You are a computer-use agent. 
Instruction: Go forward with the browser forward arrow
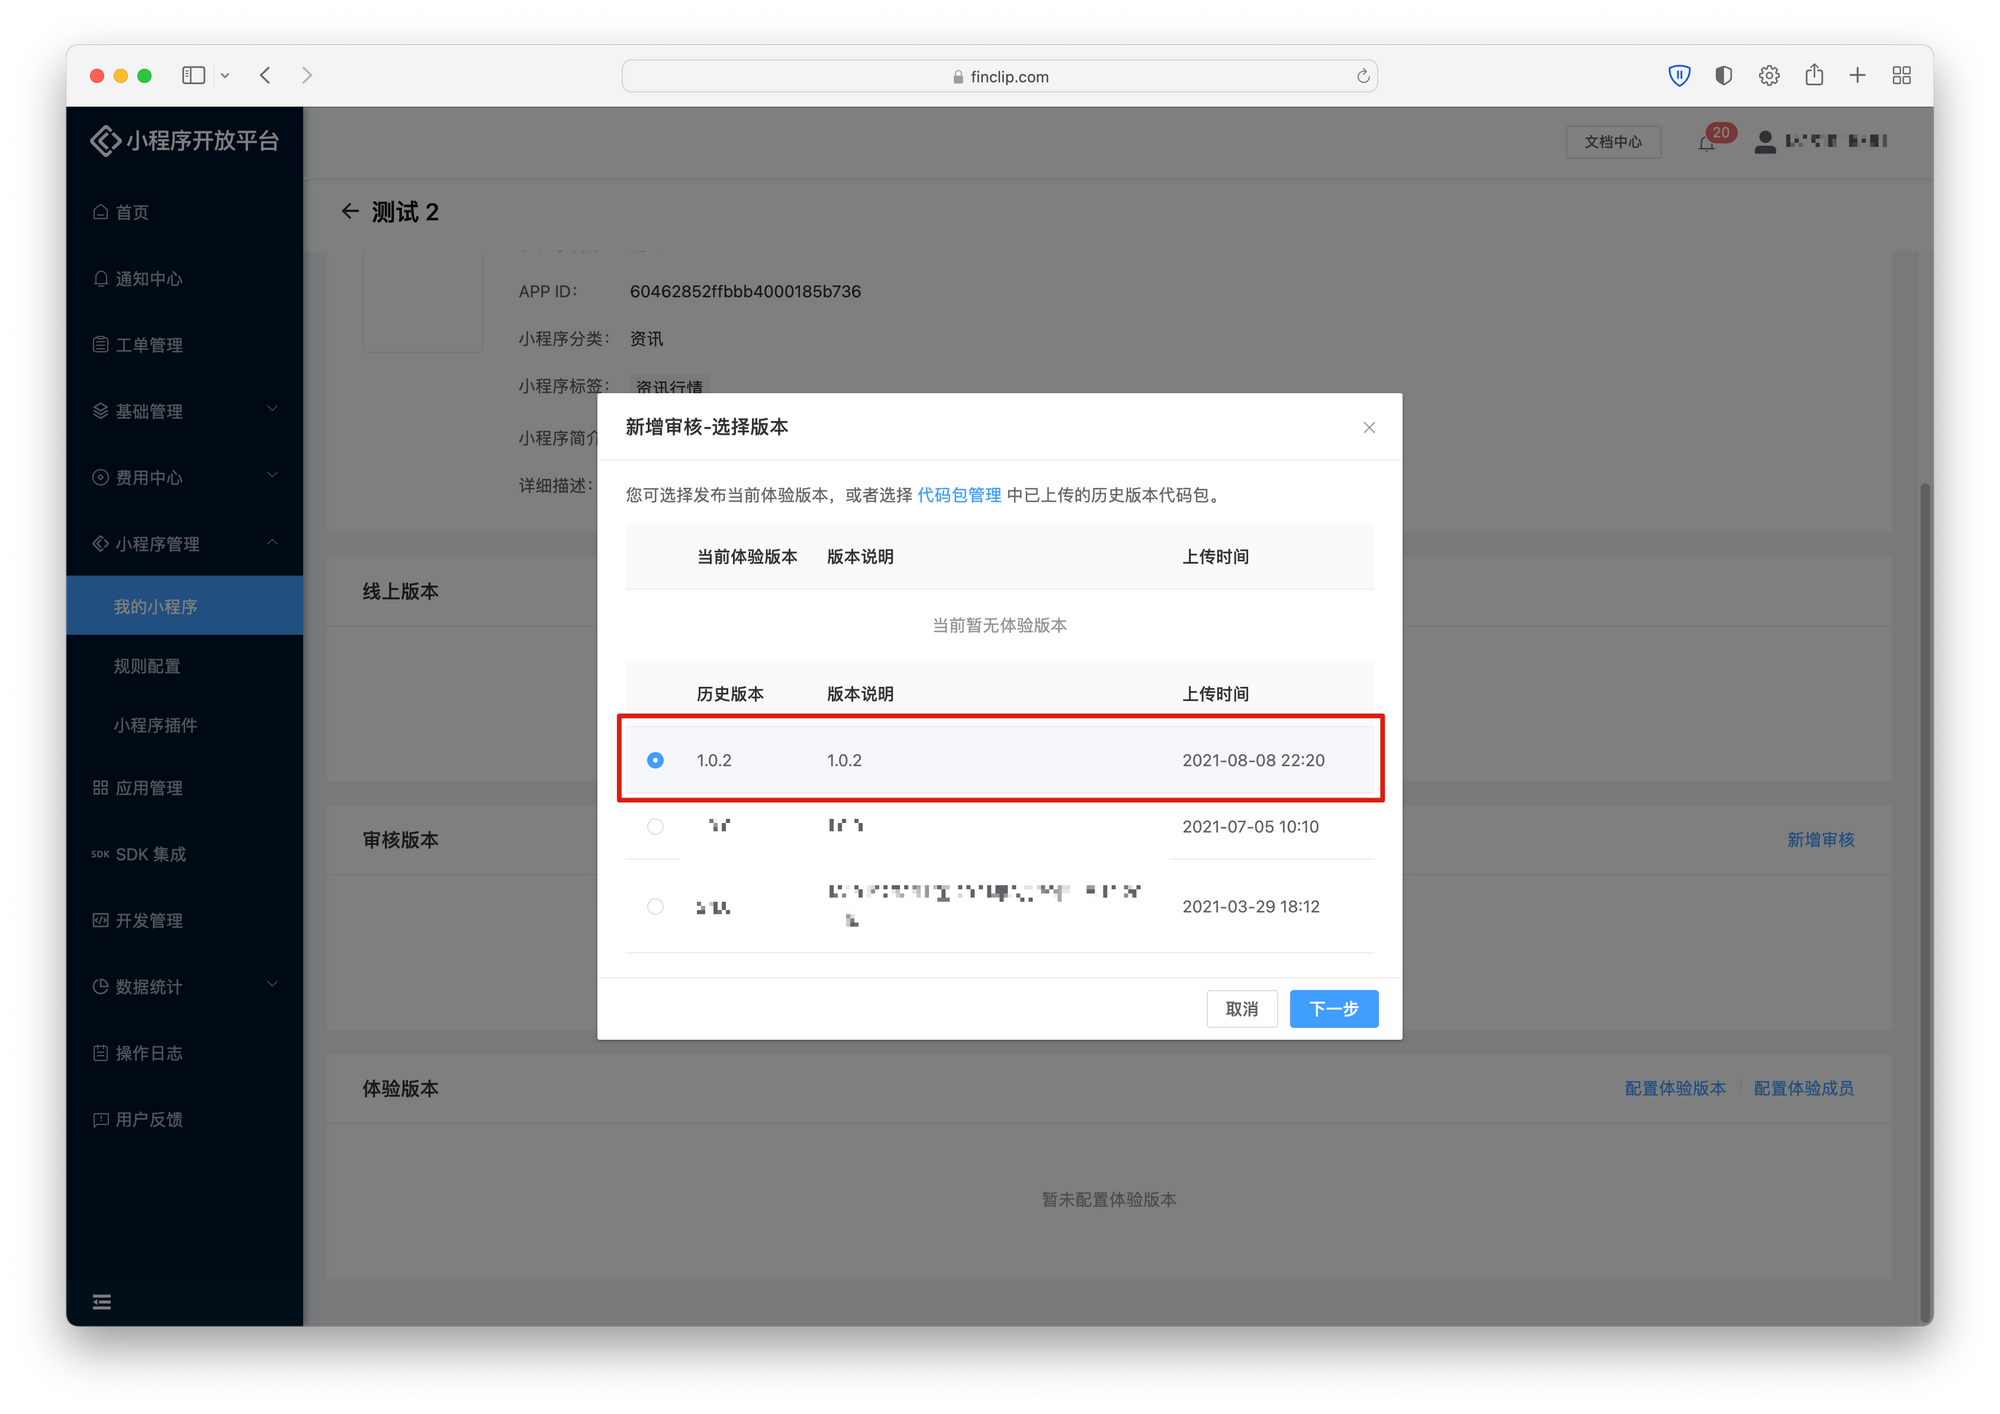tap(307, 75)
